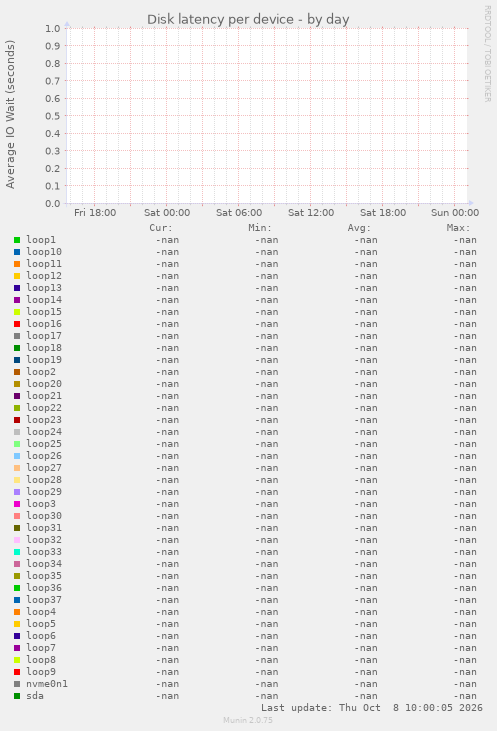Click the Cur: column header

(x=161, y=228)
